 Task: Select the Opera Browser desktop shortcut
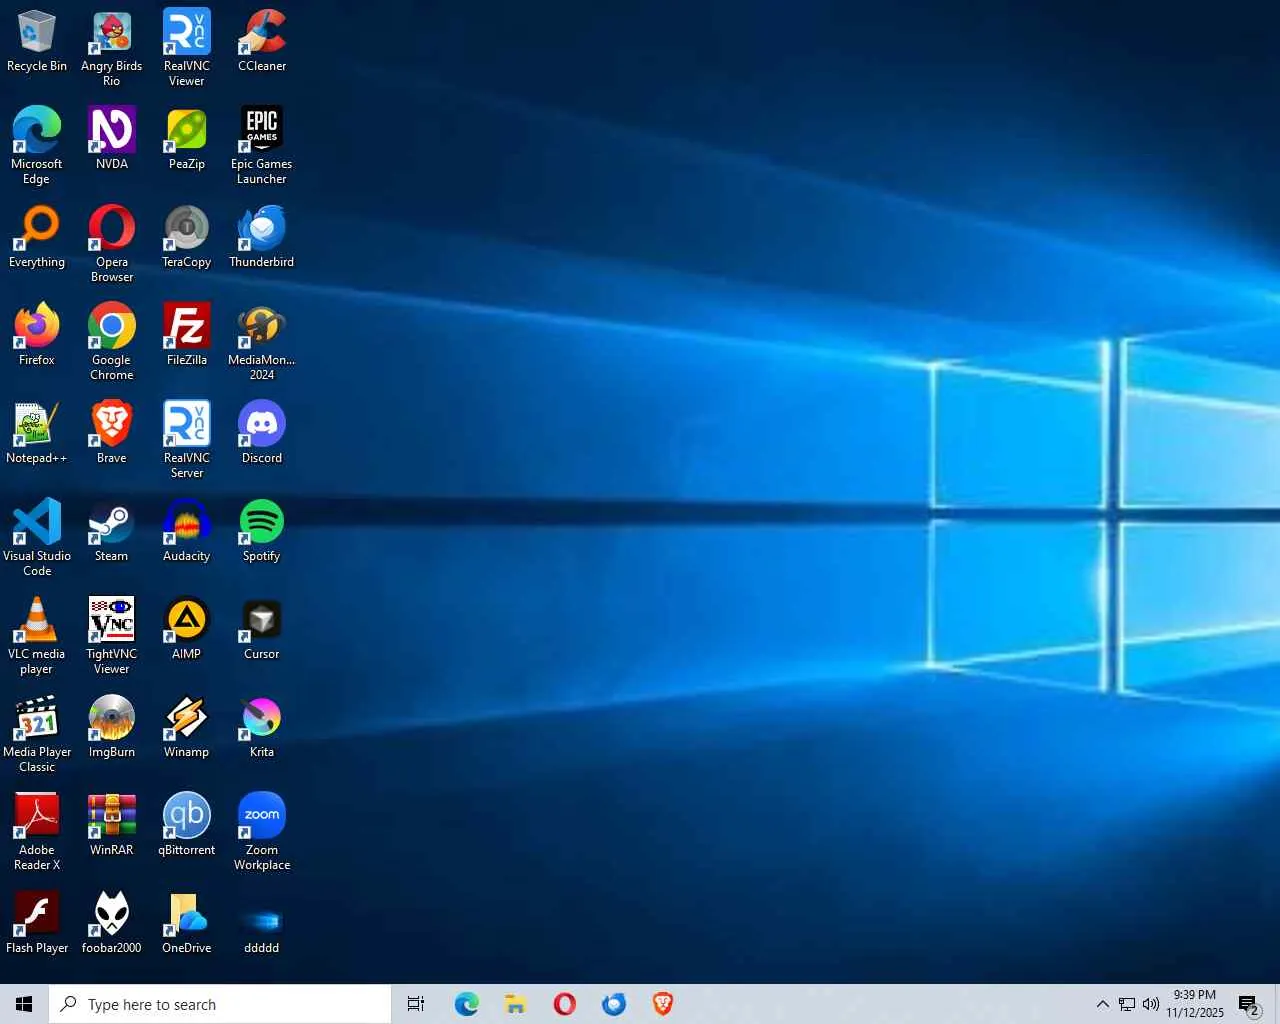pyautogui.click(x=112, y=244)
